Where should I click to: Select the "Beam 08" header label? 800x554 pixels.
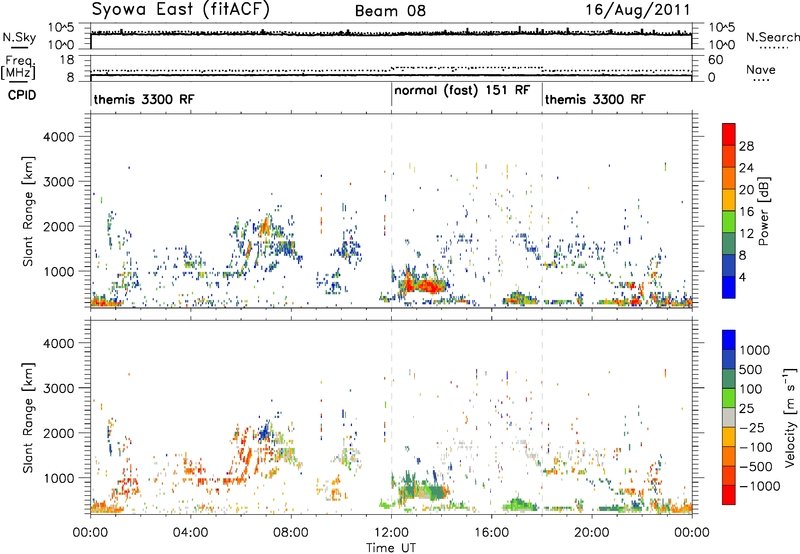pos(390,11)
